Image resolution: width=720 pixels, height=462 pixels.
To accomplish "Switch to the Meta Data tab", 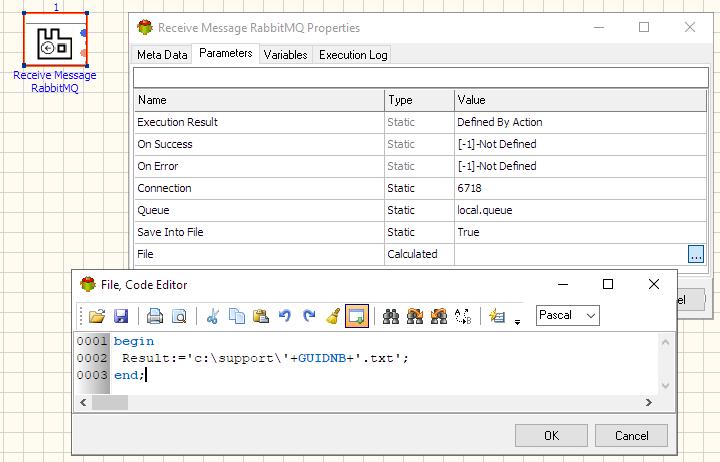I will [x=162, y=55].
